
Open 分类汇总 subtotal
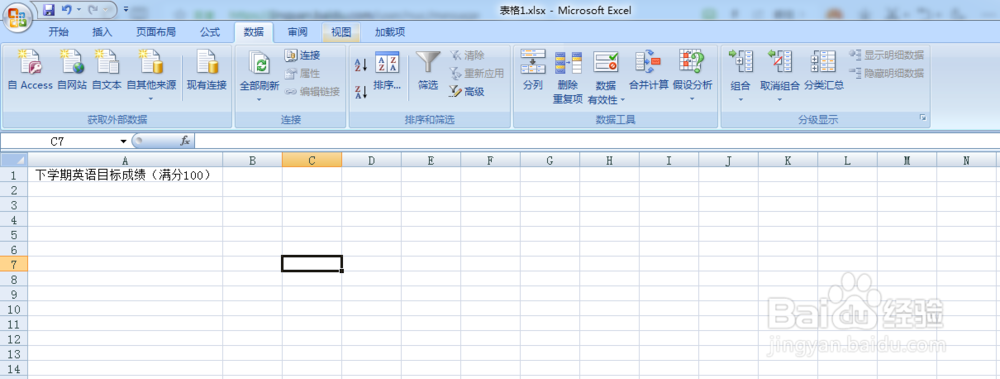pos(823,71)
